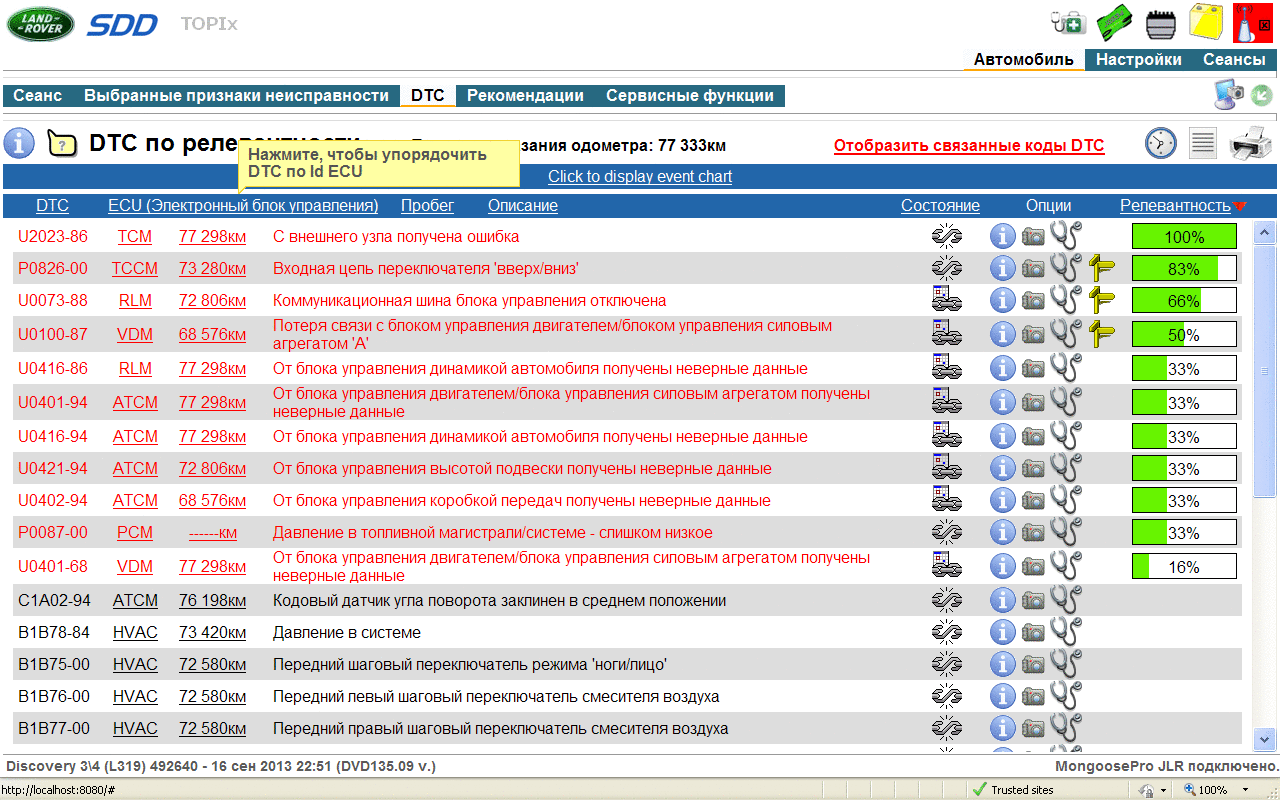Click the scrollbar up arrow

[1265, 232]
